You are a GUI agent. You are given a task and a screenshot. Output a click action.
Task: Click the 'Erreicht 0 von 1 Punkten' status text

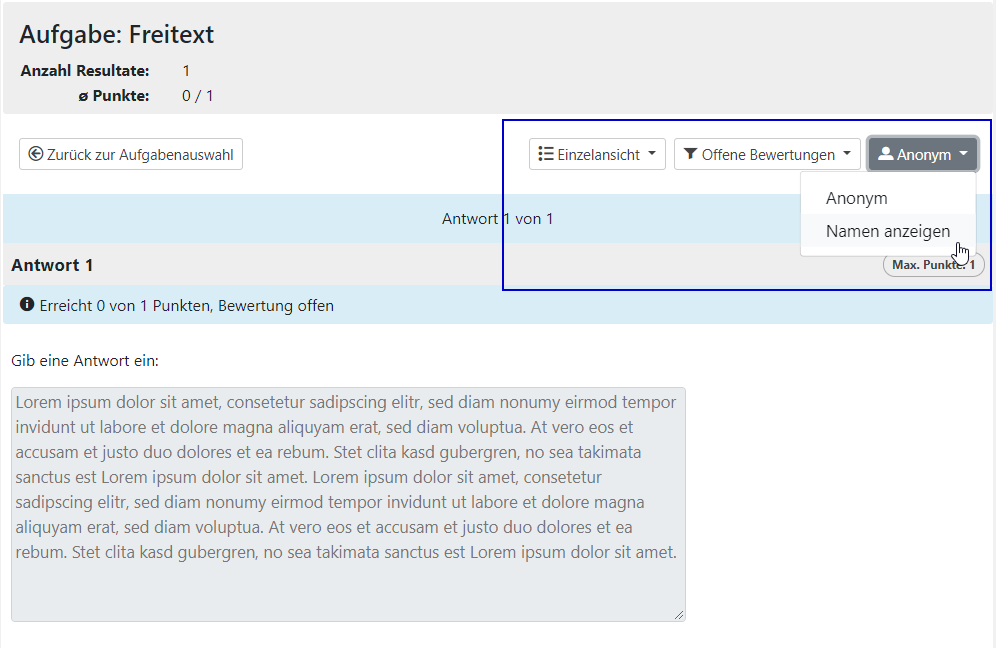(187, 305)
